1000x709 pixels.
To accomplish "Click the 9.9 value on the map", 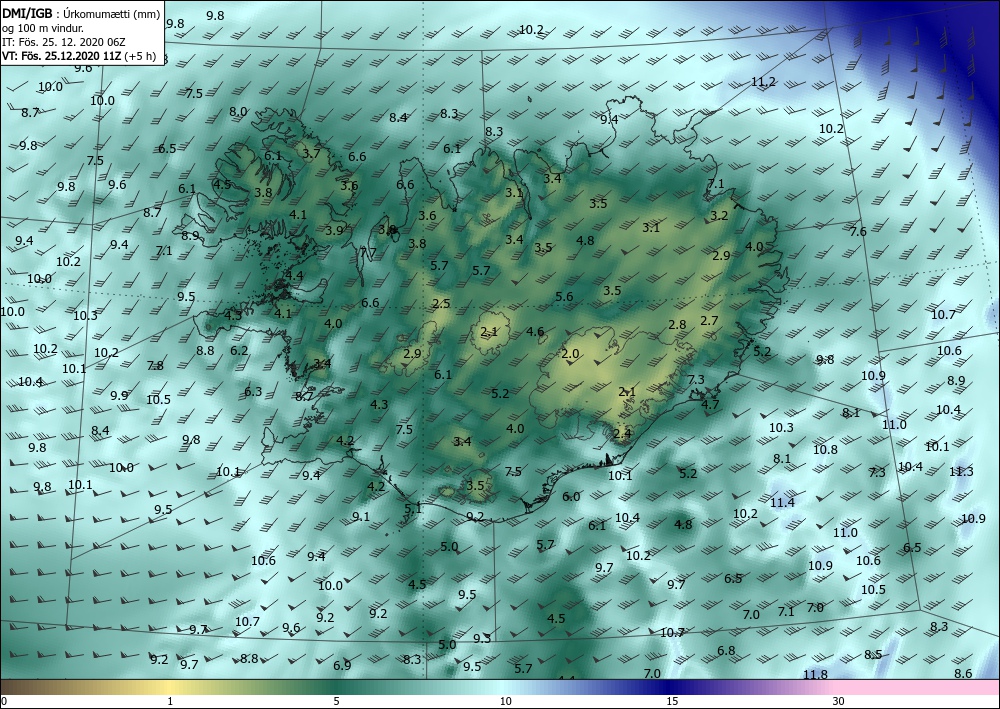I will (119, 396).
